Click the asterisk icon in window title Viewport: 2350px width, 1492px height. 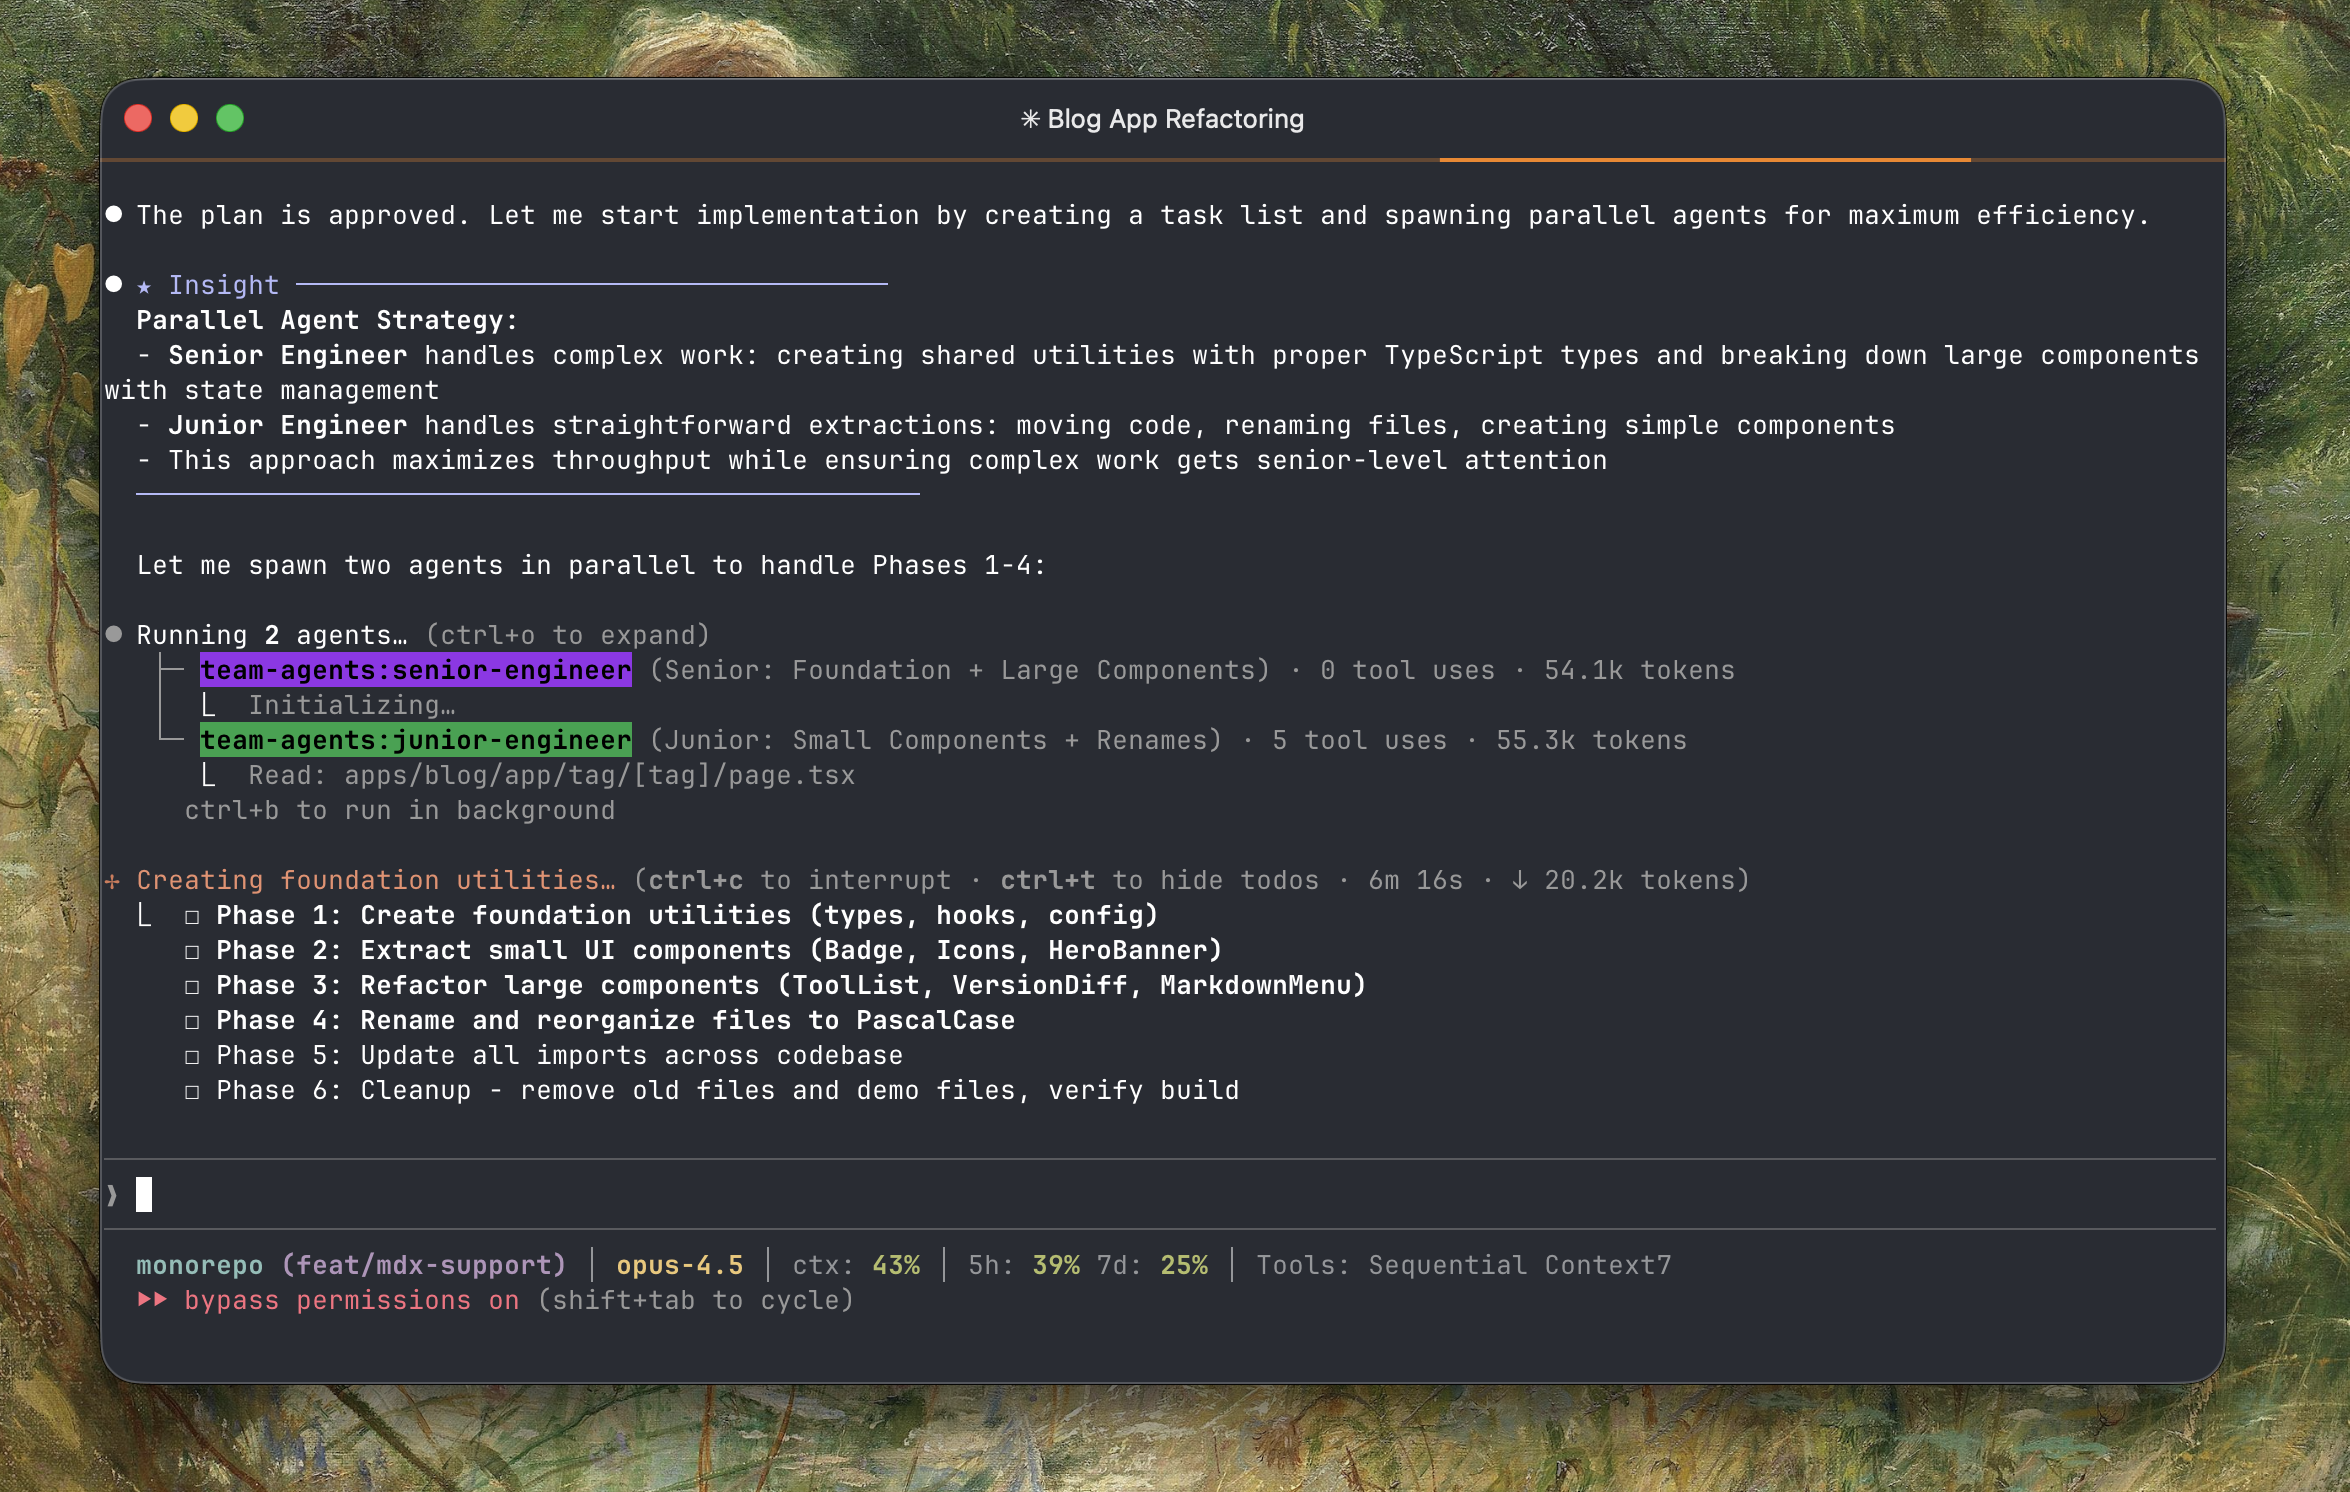1029,119
